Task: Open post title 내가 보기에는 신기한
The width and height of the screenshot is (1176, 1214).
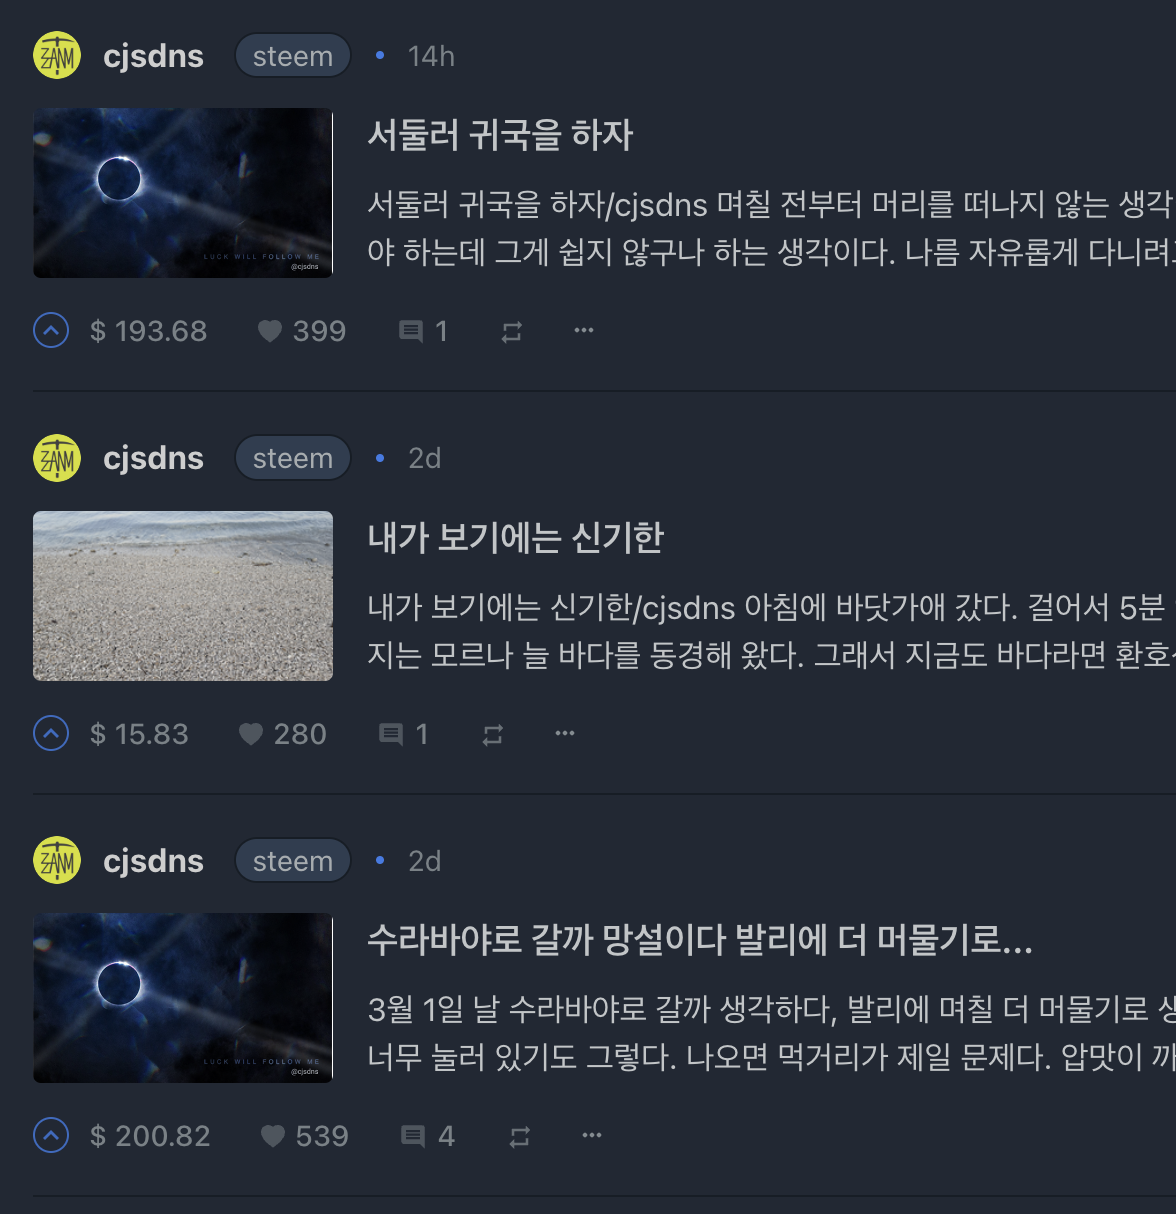Action: pos(516,538)
